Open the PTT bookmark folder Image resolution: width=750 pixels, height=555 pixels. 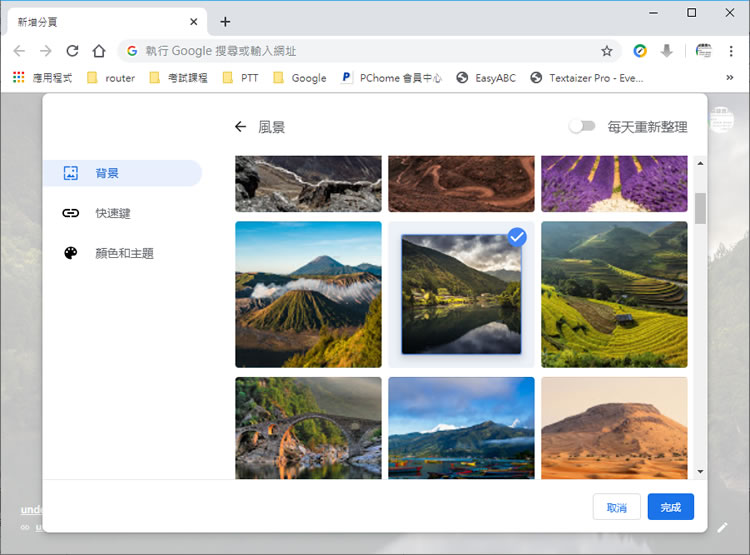pos(241,78)
